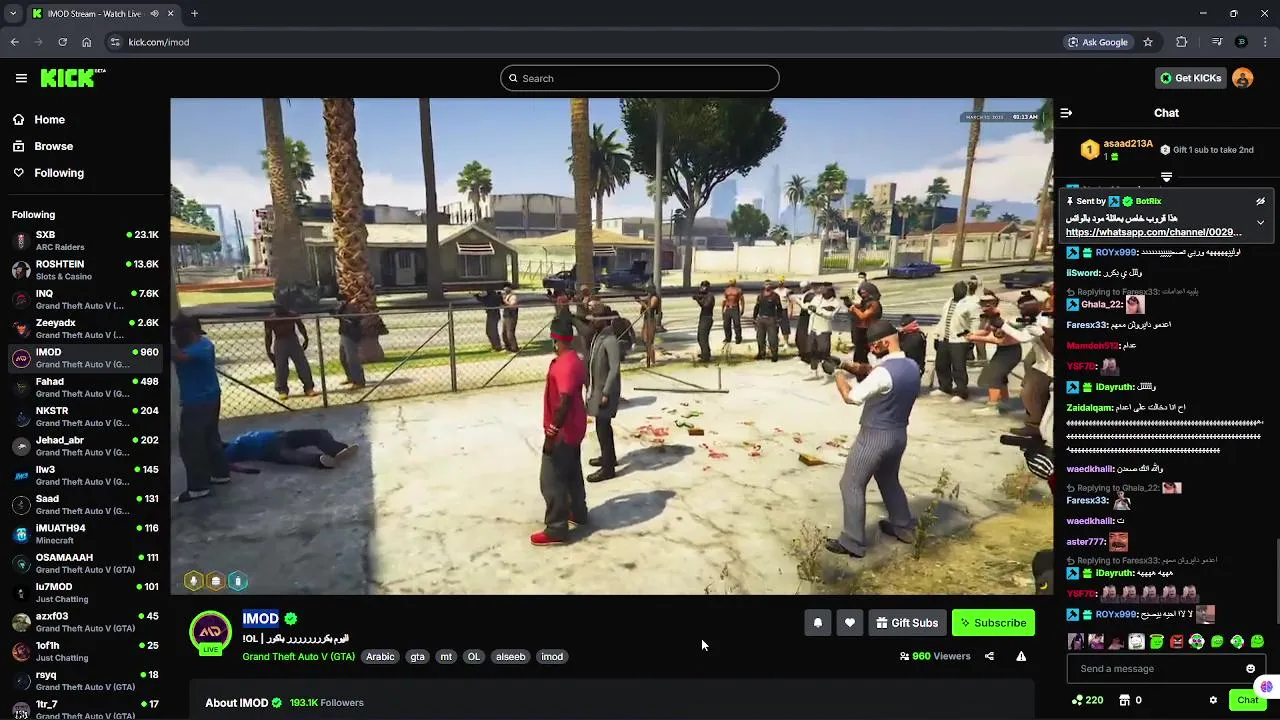Click the Search input field
1280x720 pixels.
(640, 78)
